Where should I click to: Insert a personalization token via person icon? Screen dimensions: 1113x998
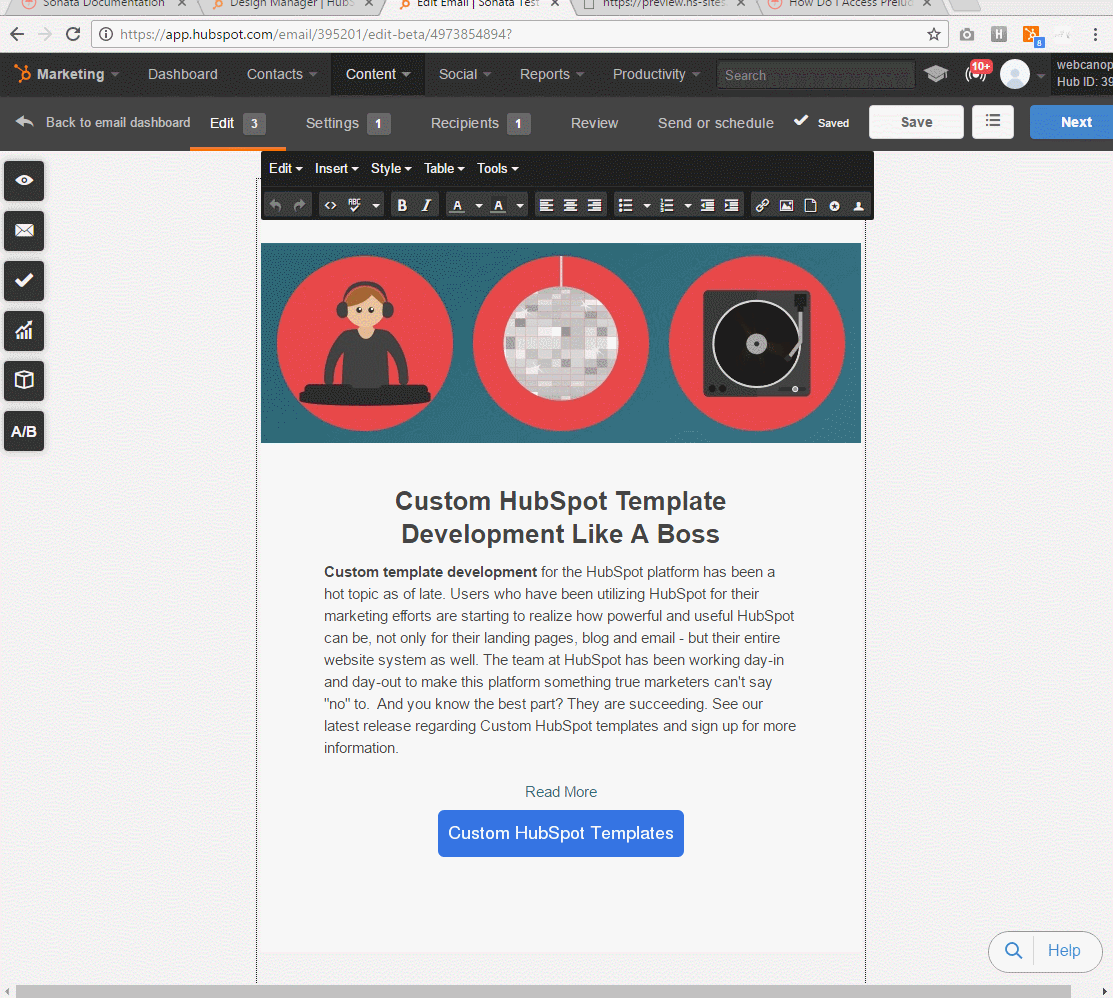(859, 206)
